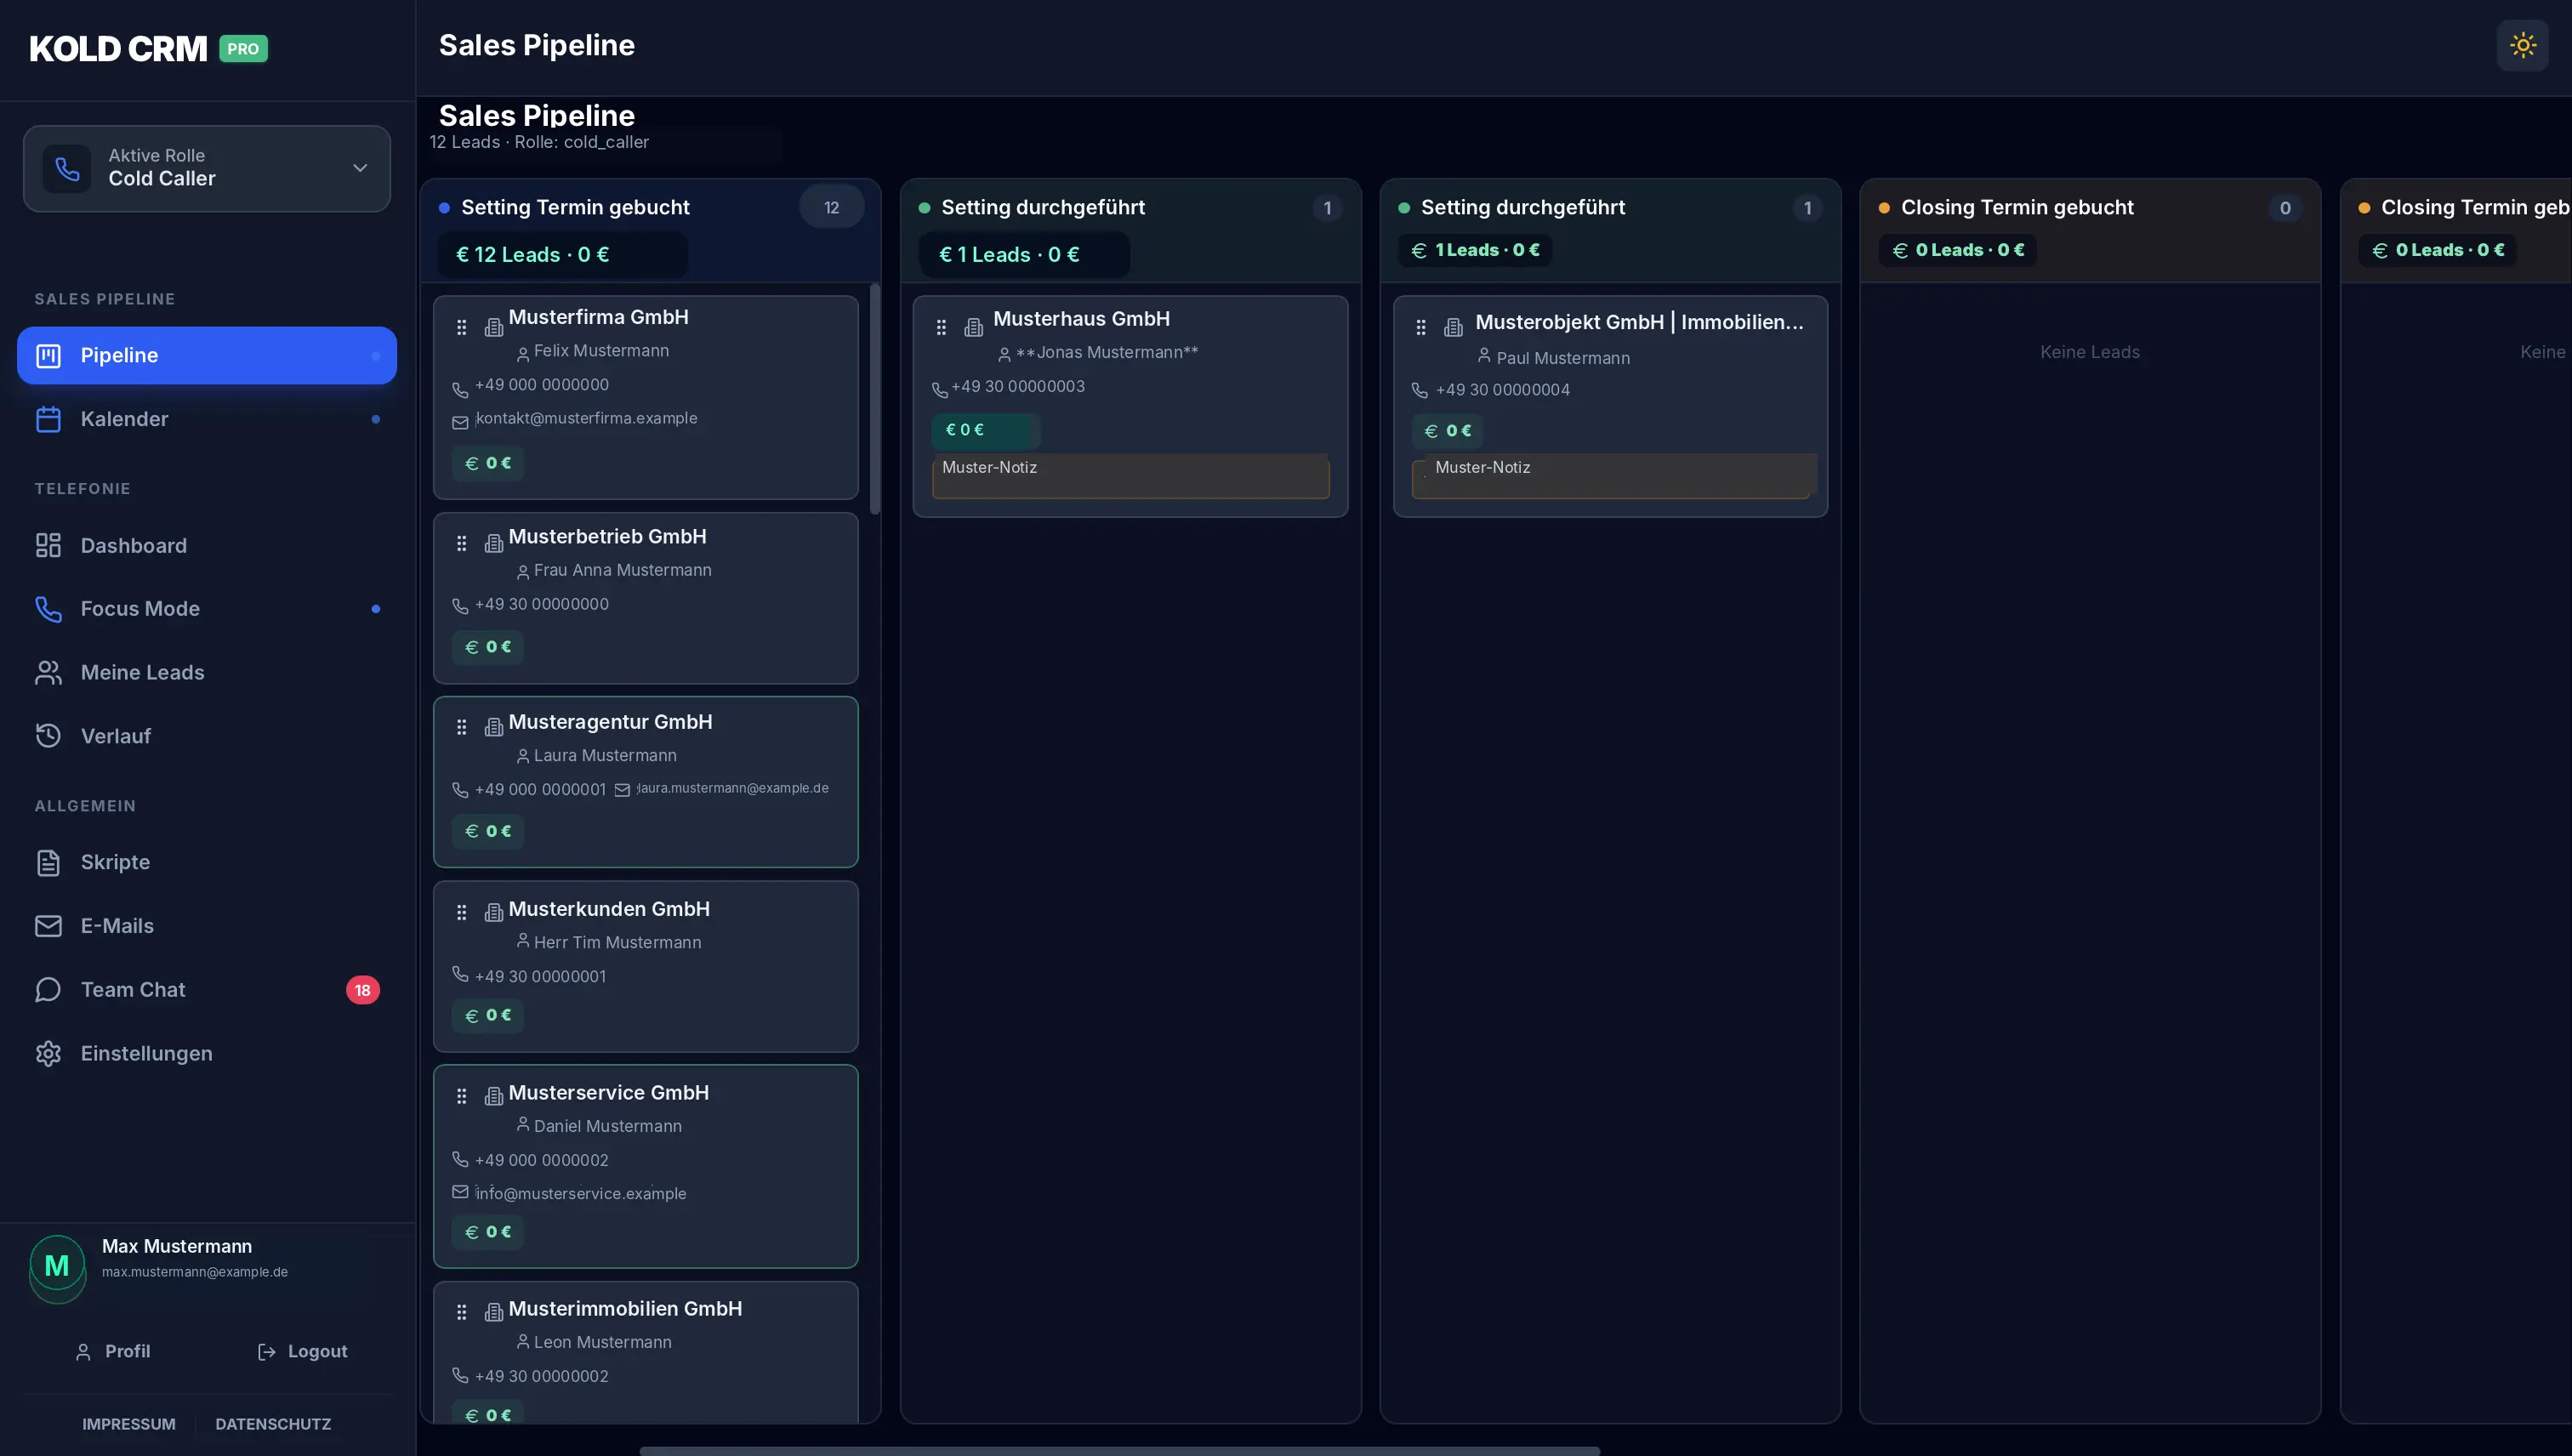2572x1456 pixels.
Task: Click the Team Chat unread badge showing 18
Action: [362, 990]
